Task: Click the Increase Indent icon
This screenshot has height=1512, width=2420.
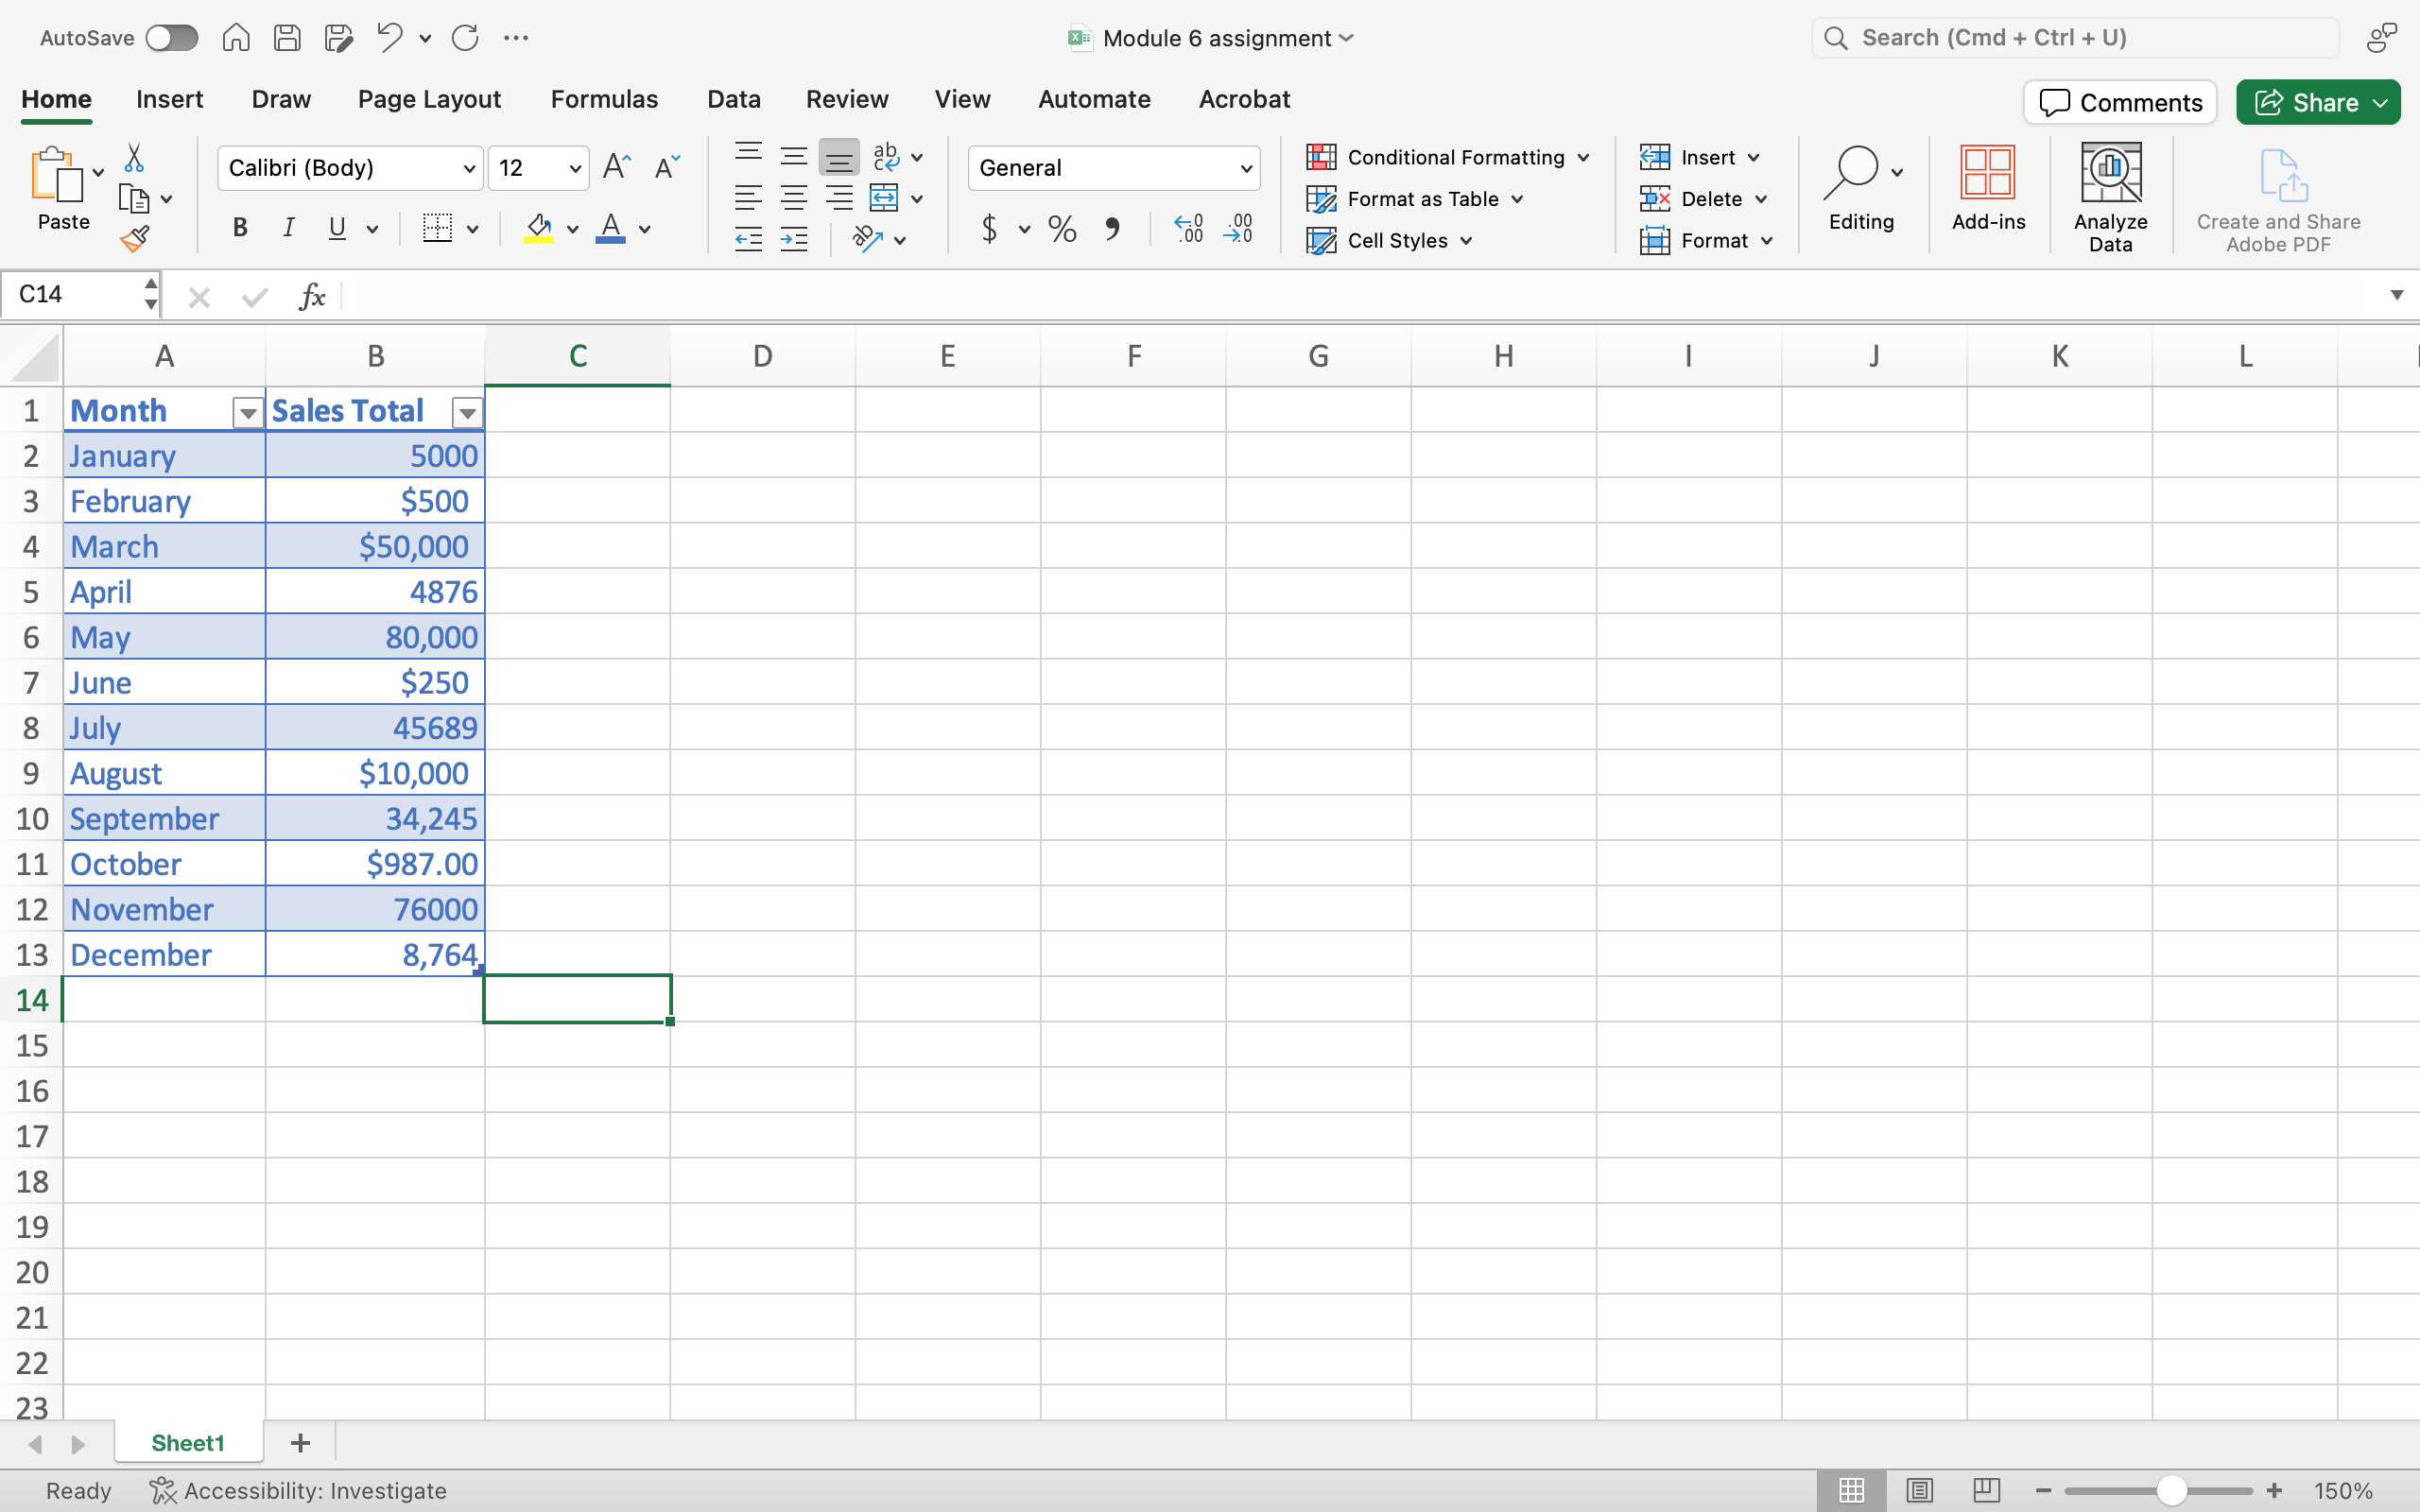Action: 794,239
